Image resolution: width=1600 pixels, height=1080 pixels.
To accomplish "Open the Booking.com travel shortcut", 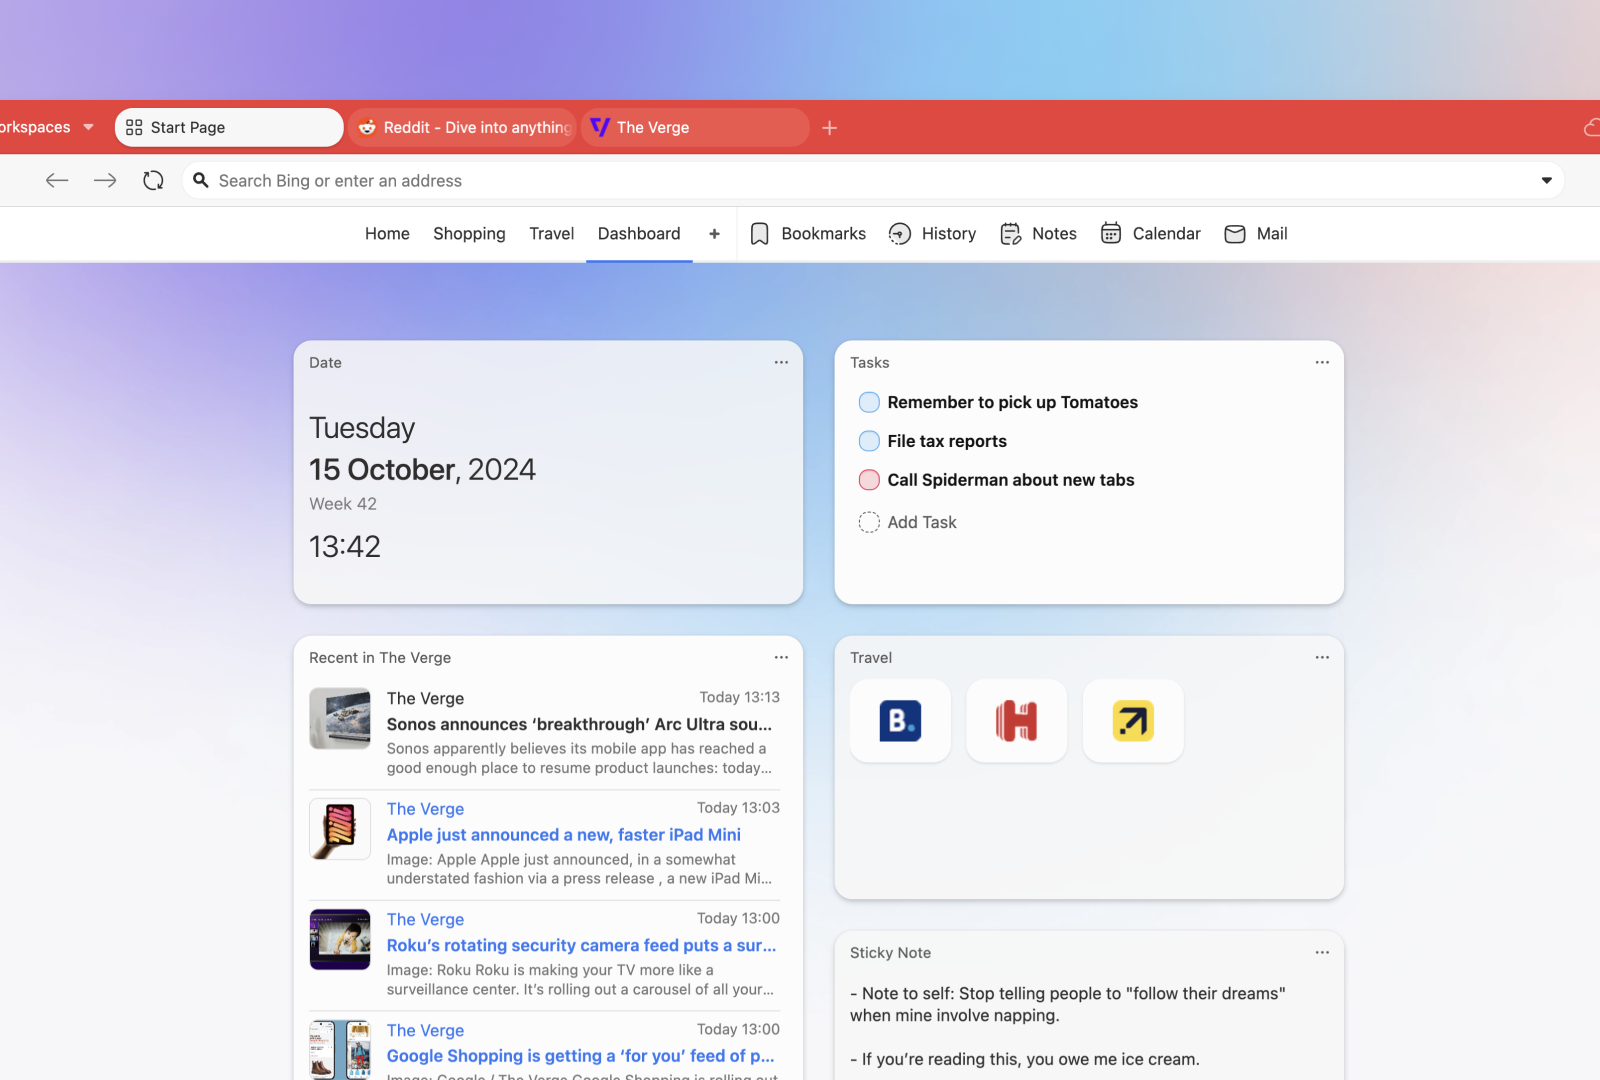I will point(900,721).
